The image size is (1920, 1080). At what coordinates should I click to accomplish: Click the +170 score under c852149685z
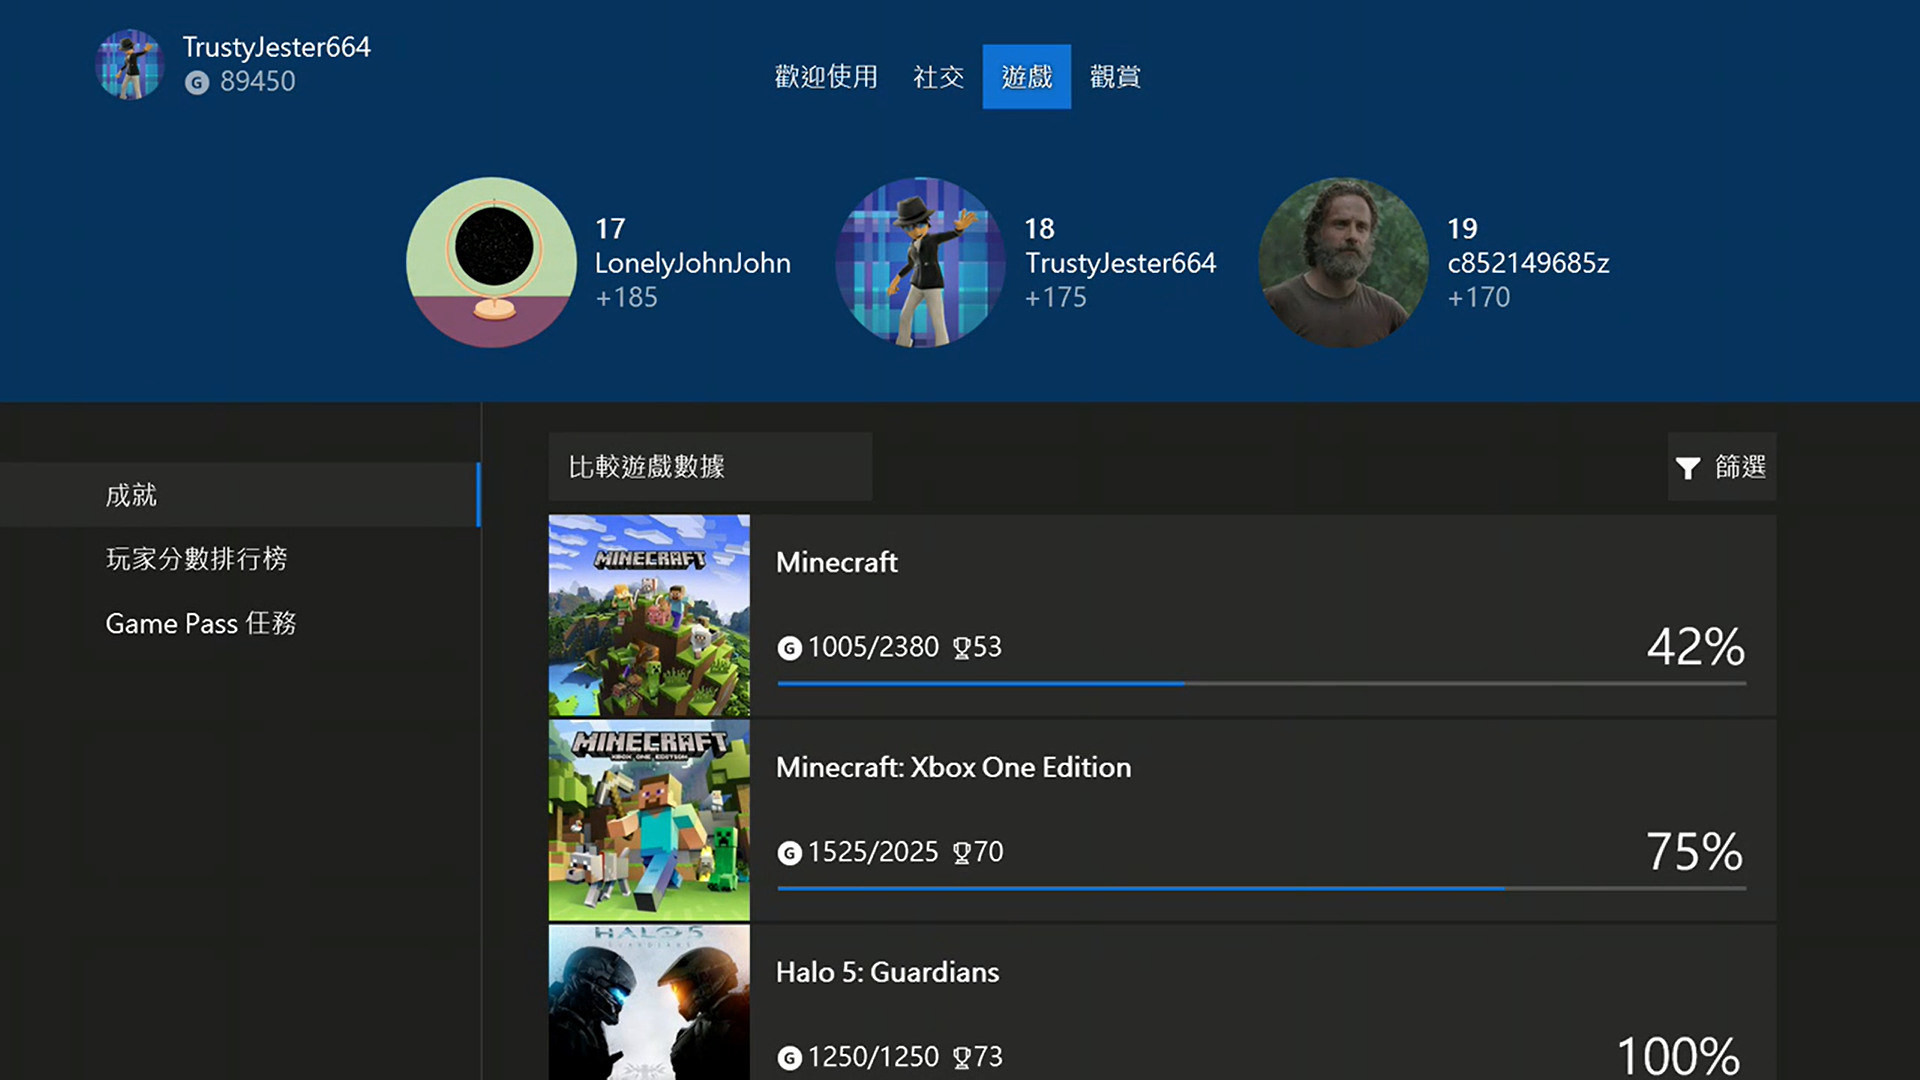[1479, 297]
